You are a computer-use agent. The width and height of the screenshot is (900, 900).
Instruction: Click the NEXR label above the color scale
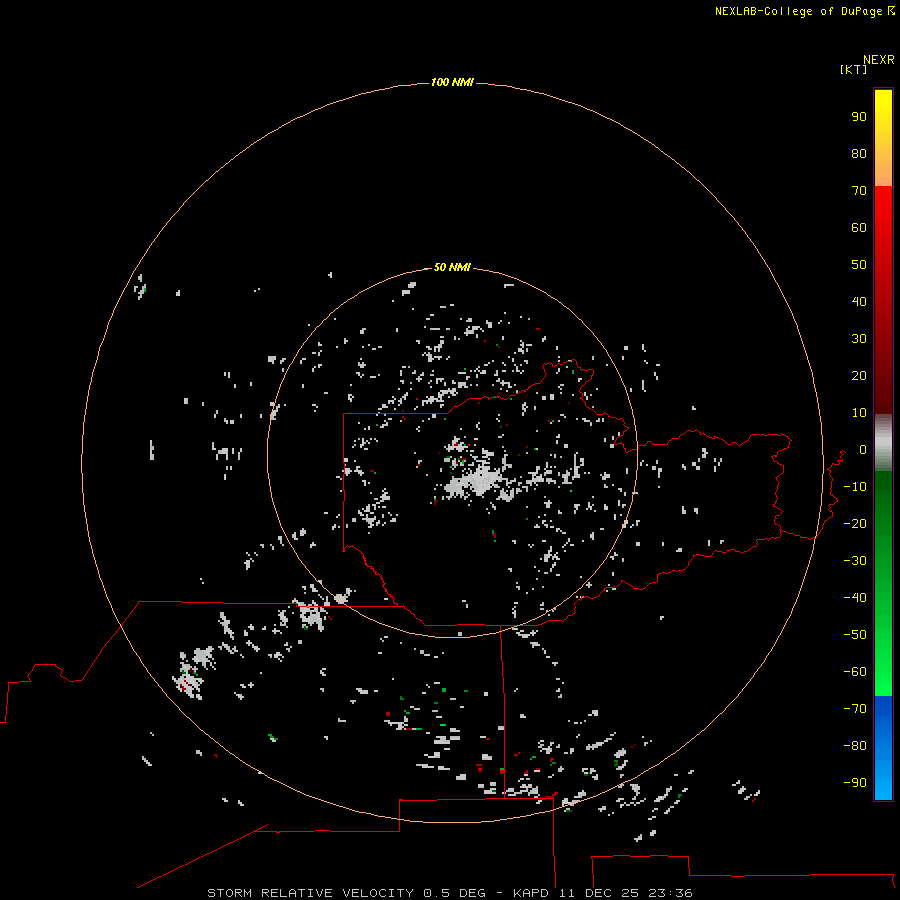click(879, 60)
